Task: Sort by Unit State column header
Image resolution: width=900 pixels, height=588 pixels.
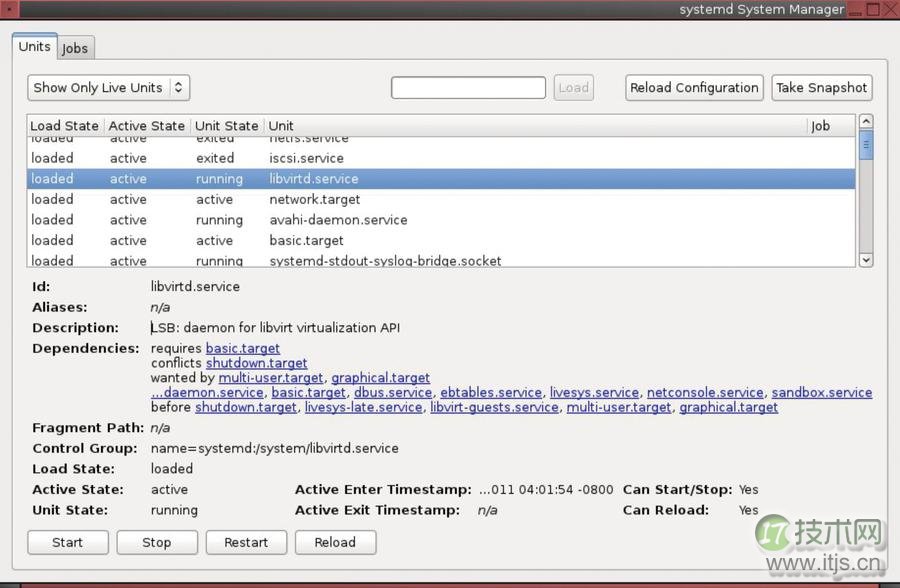Action: pos(227,126)
